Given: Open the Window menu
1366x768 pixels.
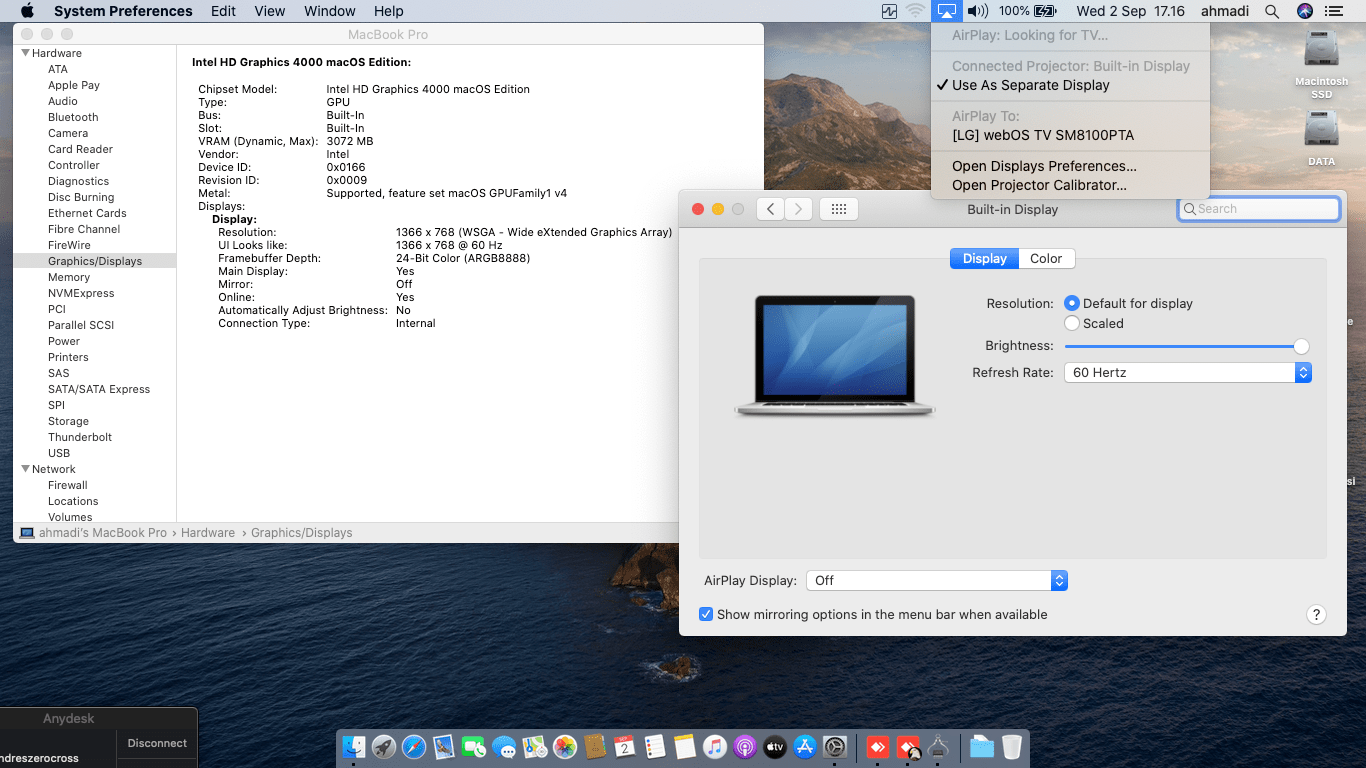Looking at the screenshot, I should pyautogui.click(x=330, y=11).
